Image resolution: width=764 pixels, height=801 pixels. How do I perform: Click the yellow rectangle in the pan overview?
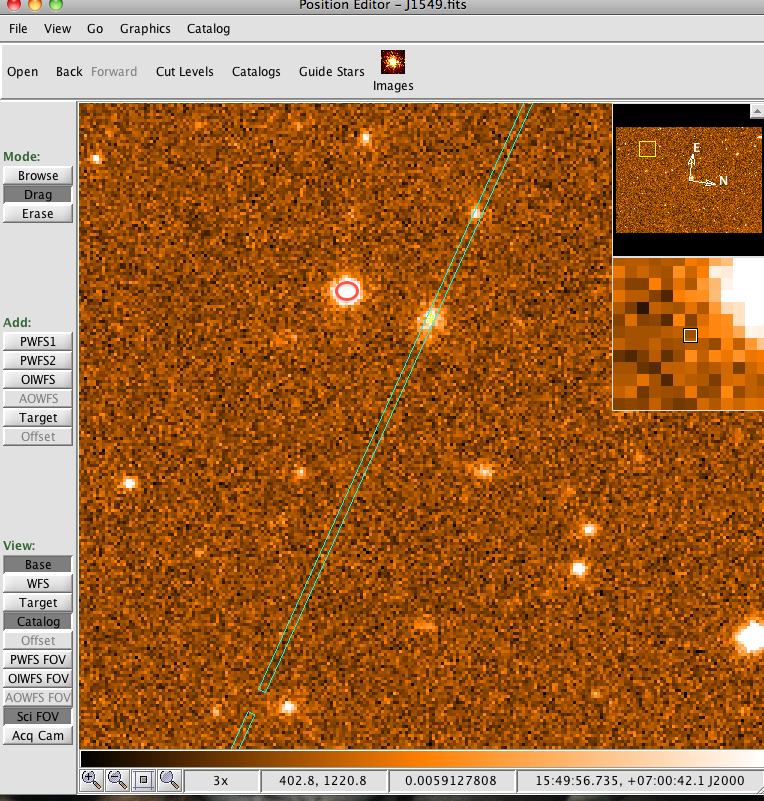coord(647,149)
